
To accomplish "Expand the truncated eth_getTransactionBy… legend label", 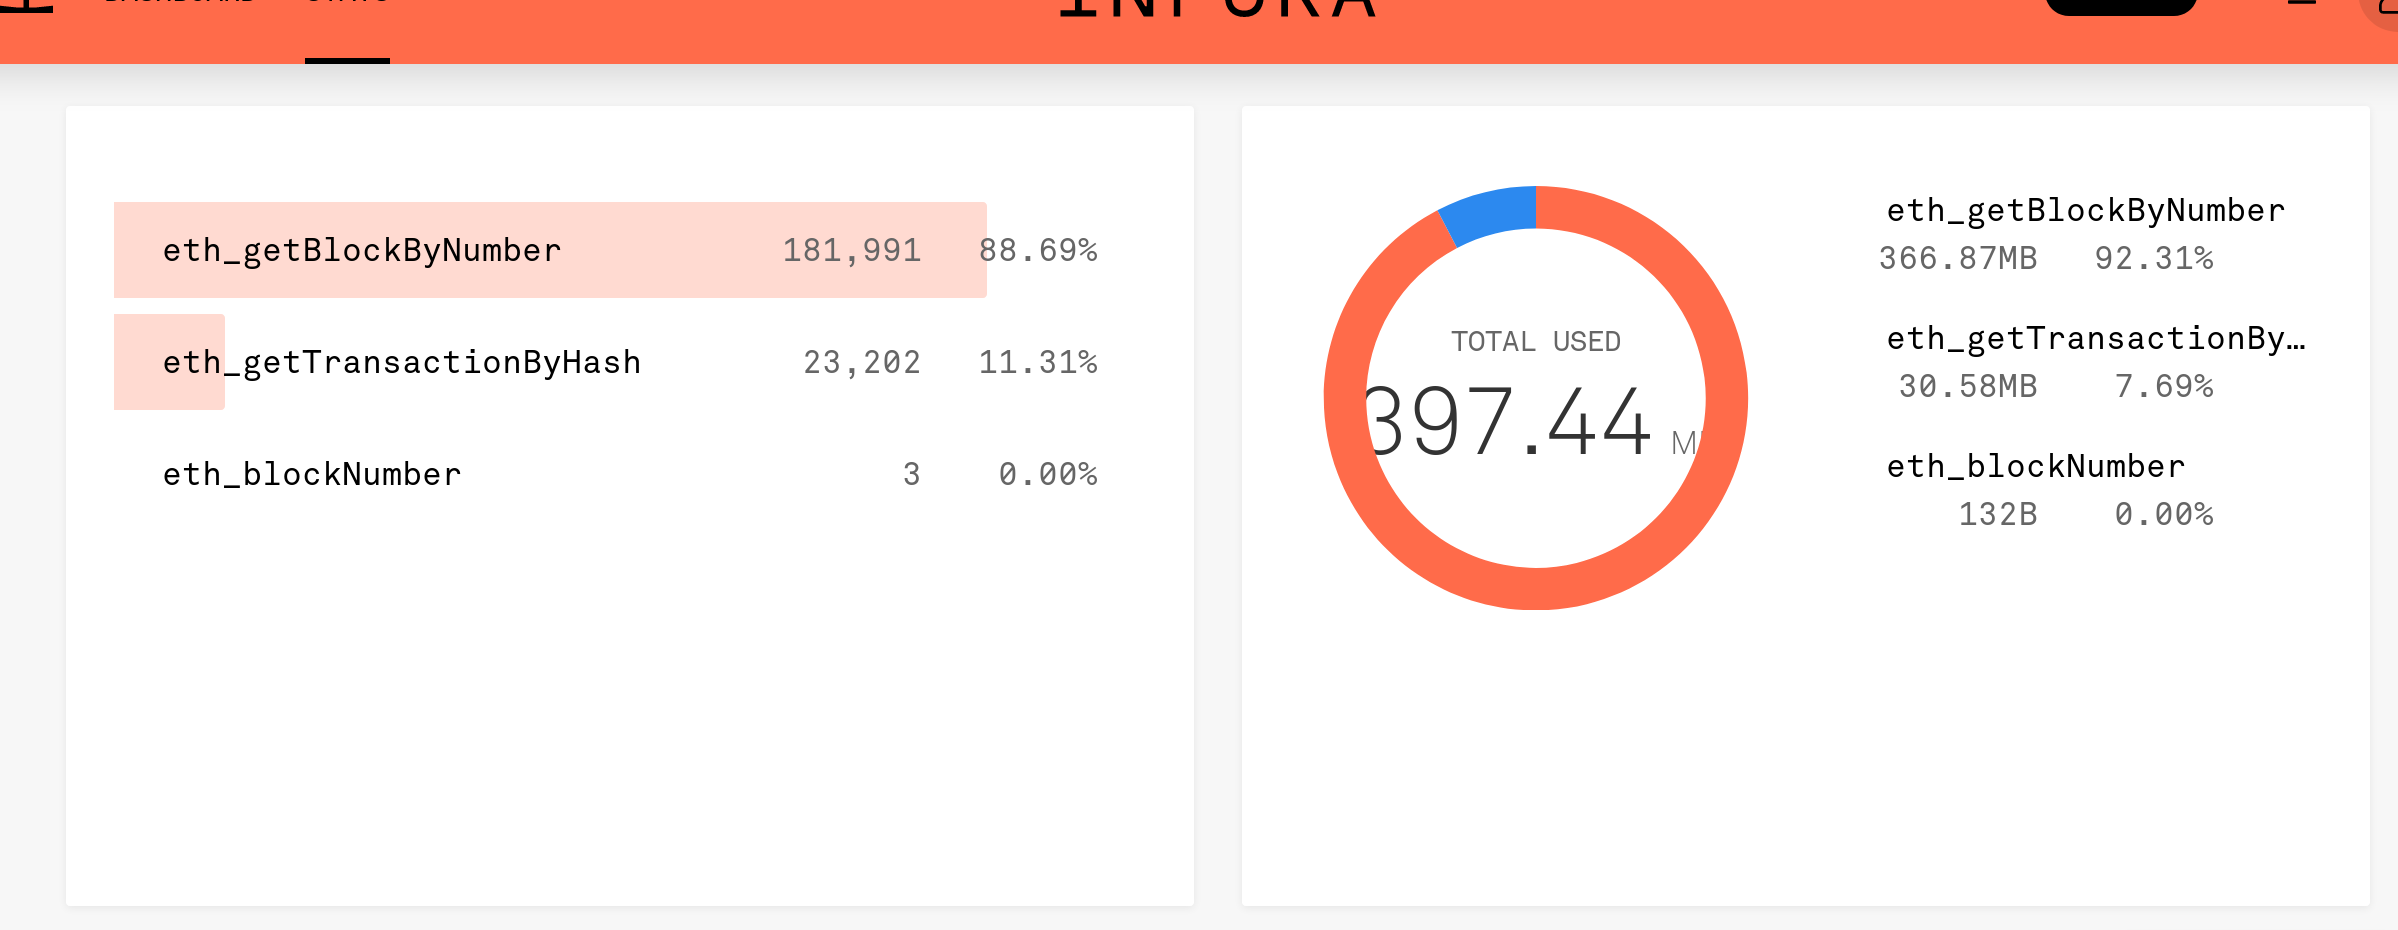I will coord(2096,338).
